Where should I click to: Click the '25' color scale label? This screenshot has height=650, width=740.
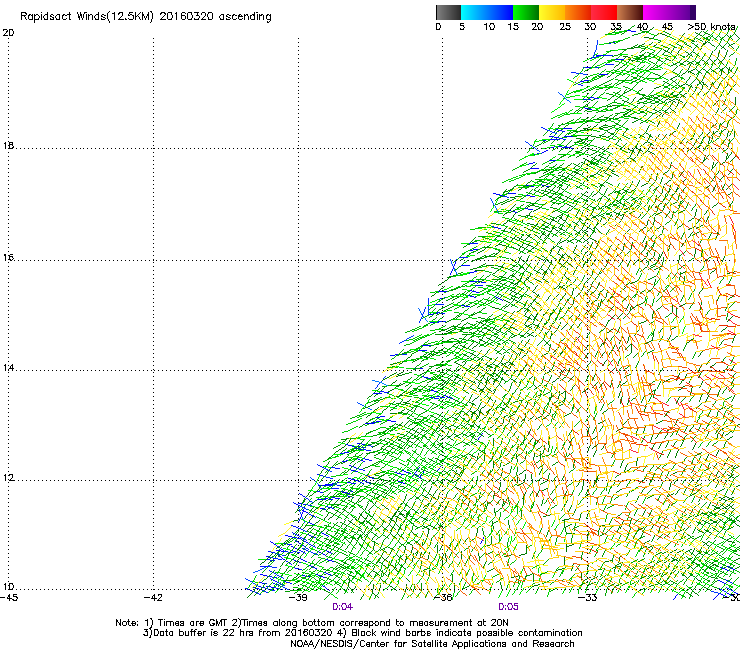(x=565, y=26)
